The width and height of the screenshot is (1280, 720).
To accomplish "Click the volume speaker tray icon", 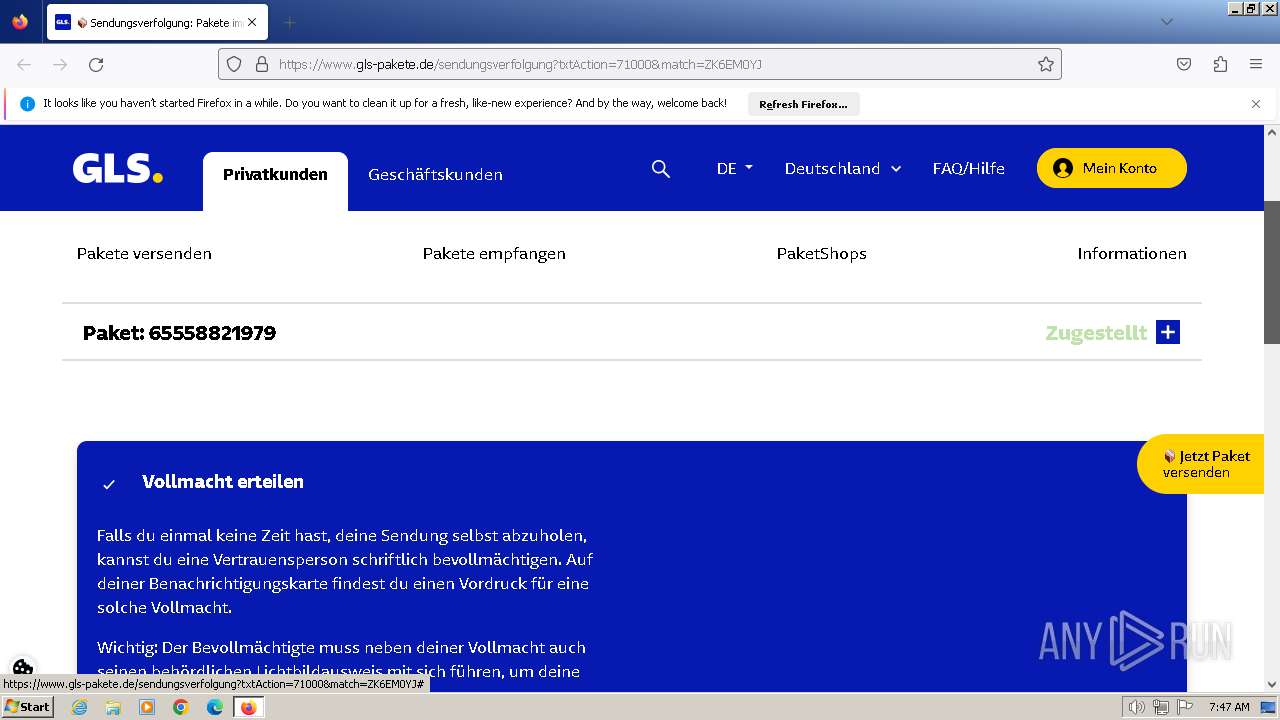I will [1137, 707].
